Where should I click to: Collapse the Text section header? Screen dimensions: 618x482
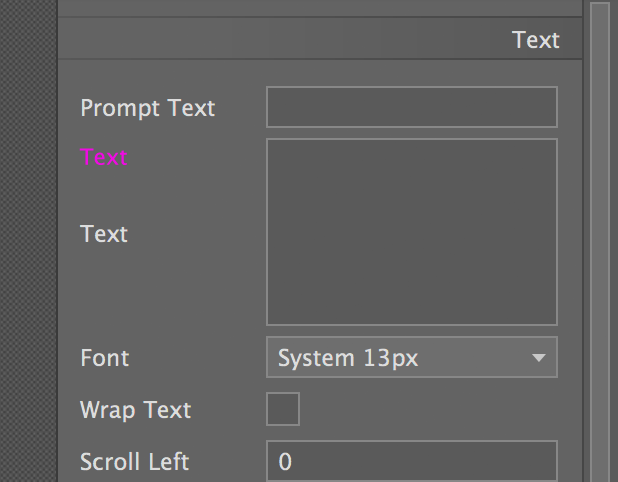[320, 40]
